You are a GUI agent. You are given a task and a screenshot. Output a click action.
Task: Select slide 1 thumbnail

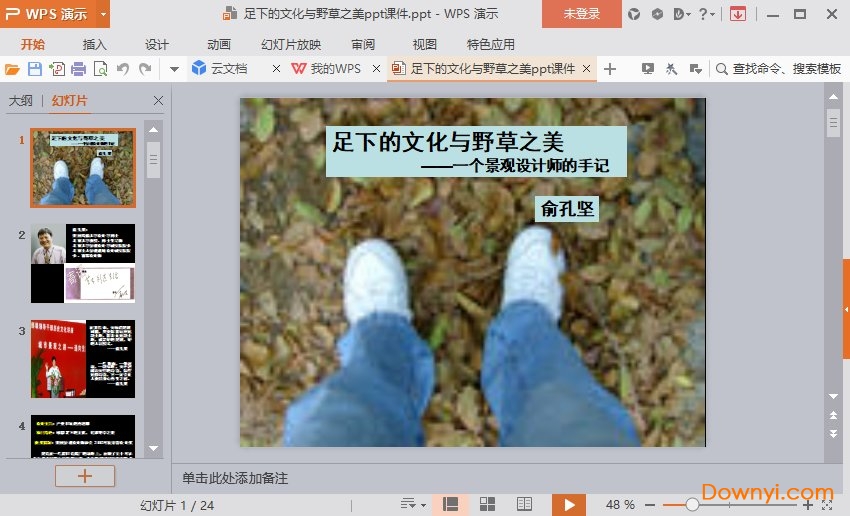83,167
